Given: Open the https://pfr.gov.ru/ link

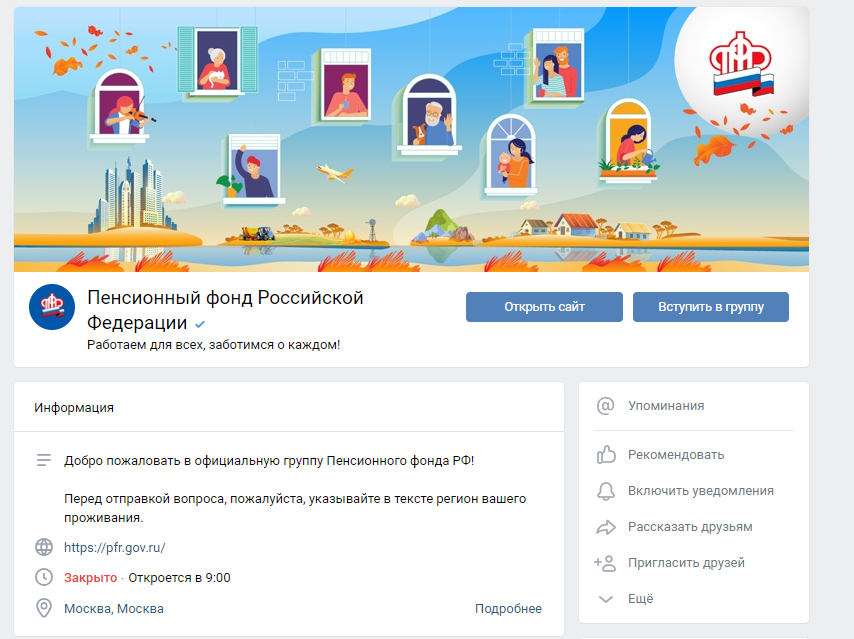Looking at the screenshot, I should coord(114,547).
